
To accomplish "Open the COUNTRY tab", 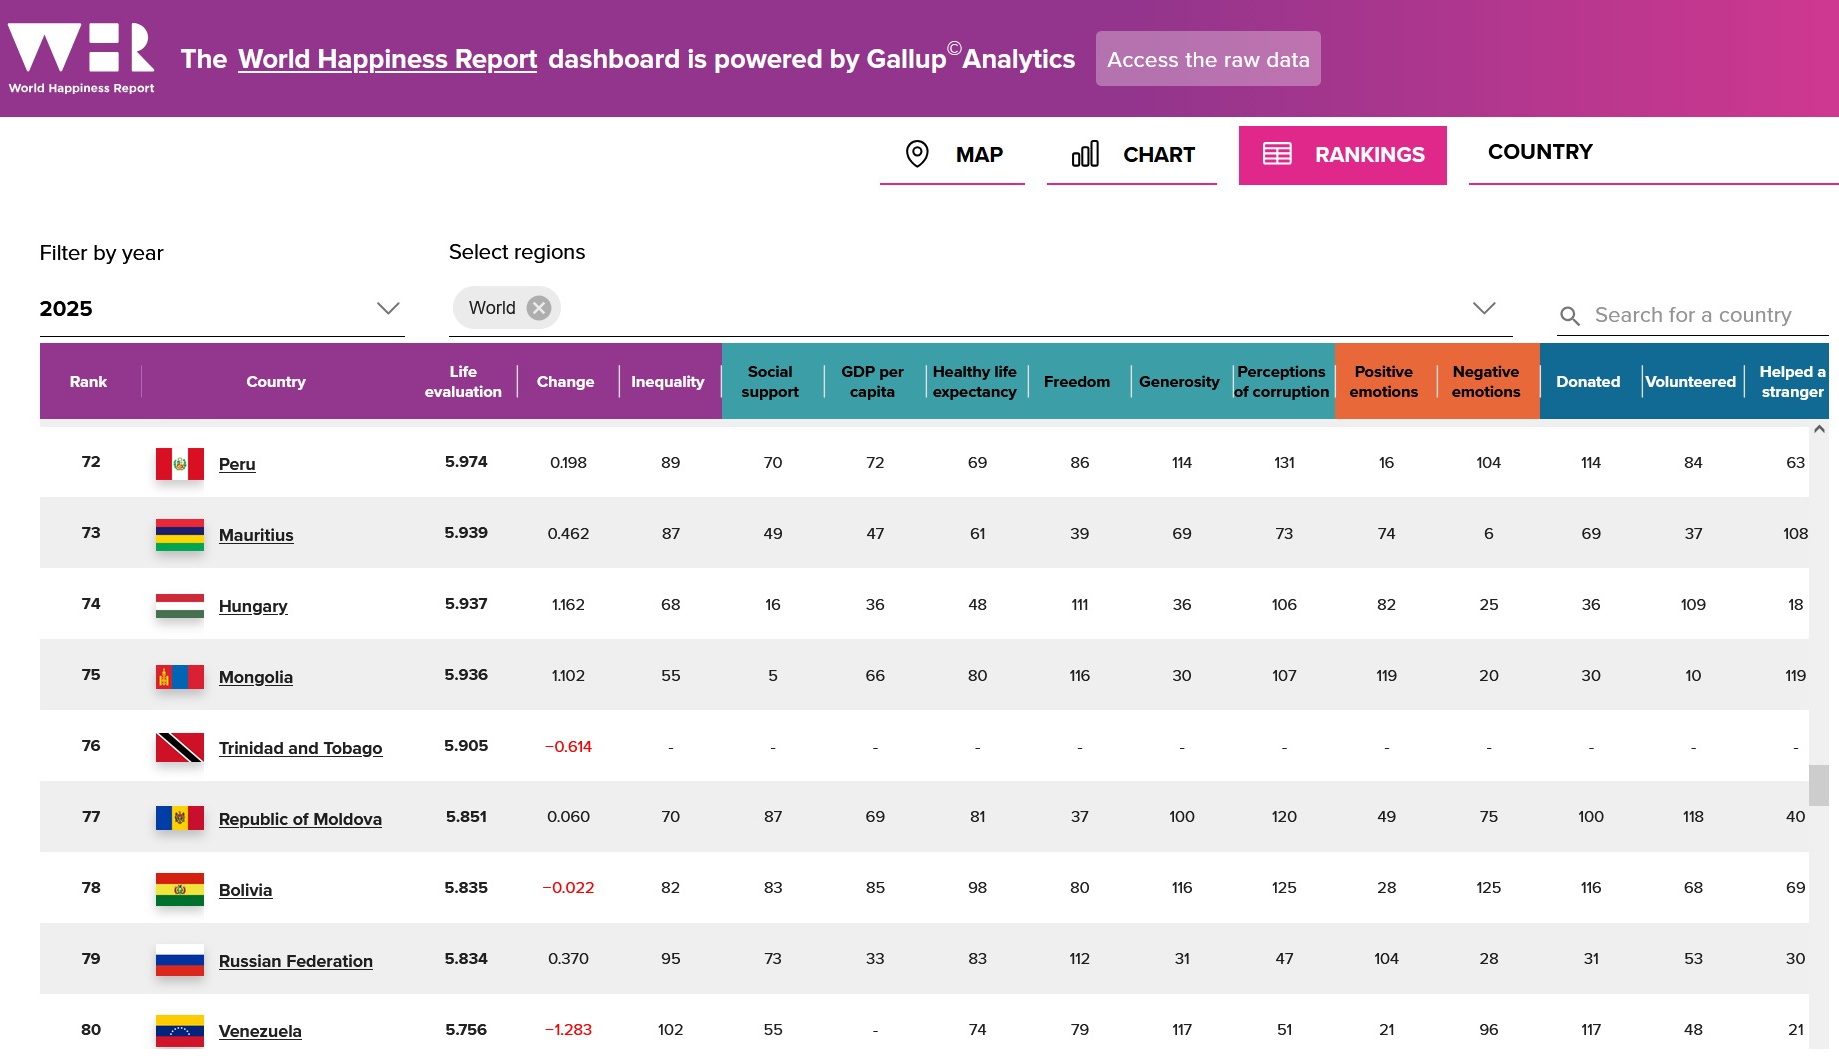I will click(1540, 152).
